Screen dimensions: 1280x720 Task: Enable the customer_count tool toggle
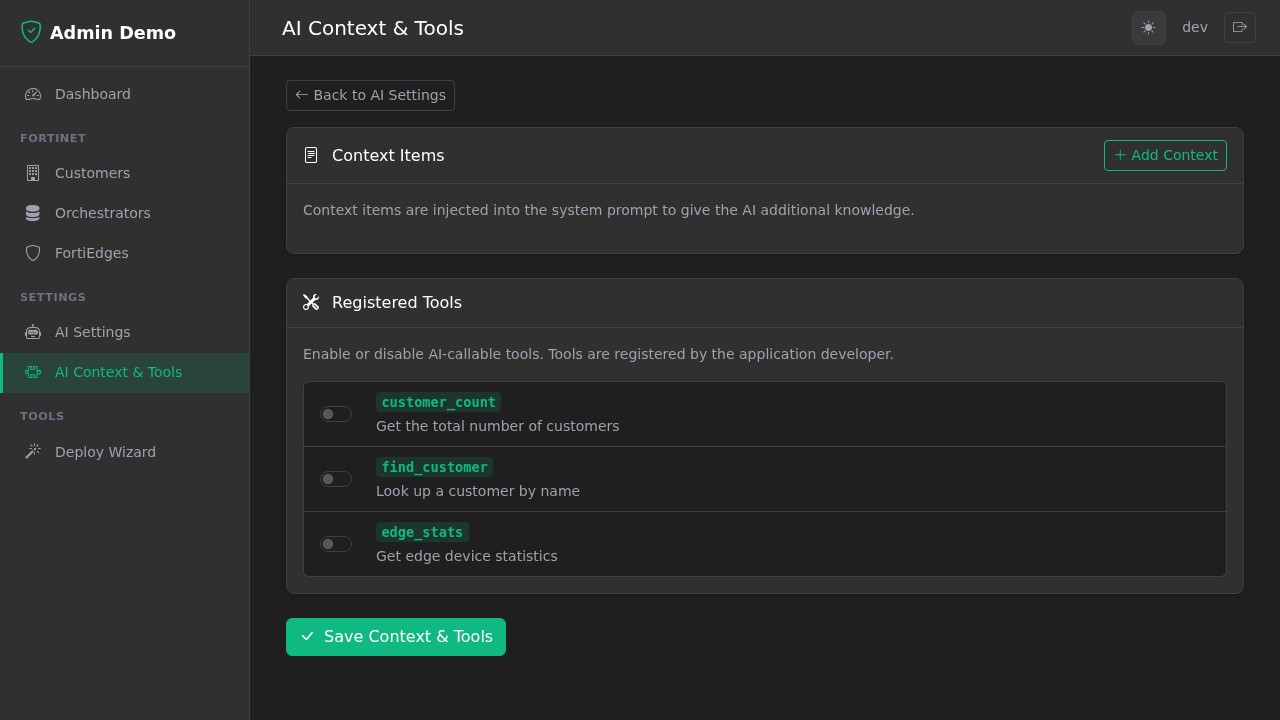coord(336,414)
